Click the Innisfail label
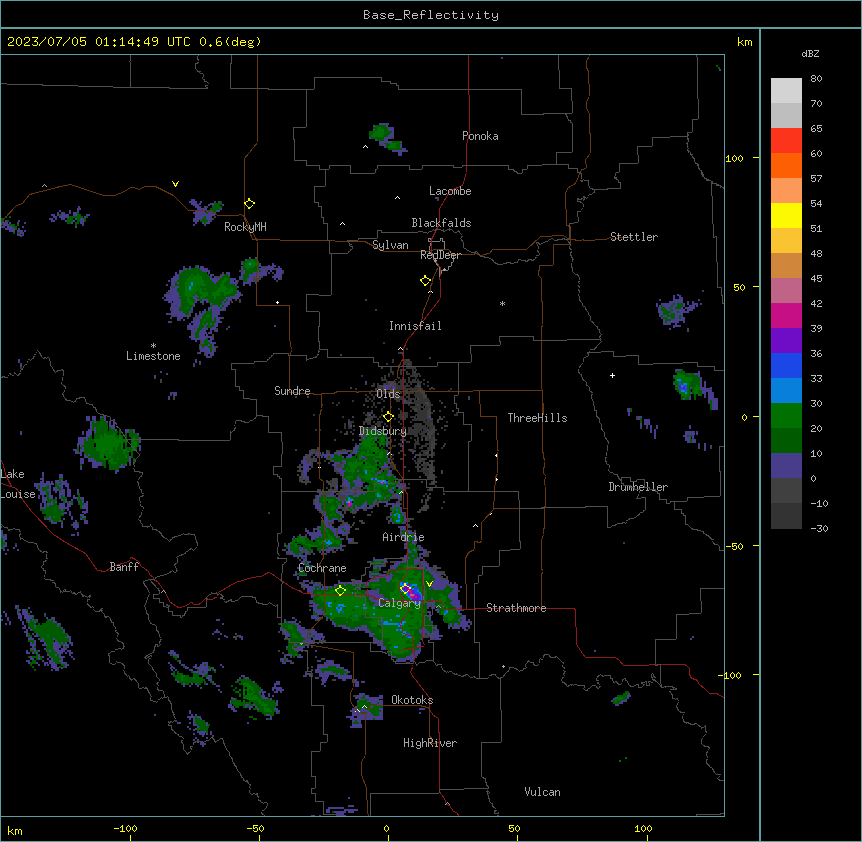The width and height of the screenshot is (862, 842). 415,326
